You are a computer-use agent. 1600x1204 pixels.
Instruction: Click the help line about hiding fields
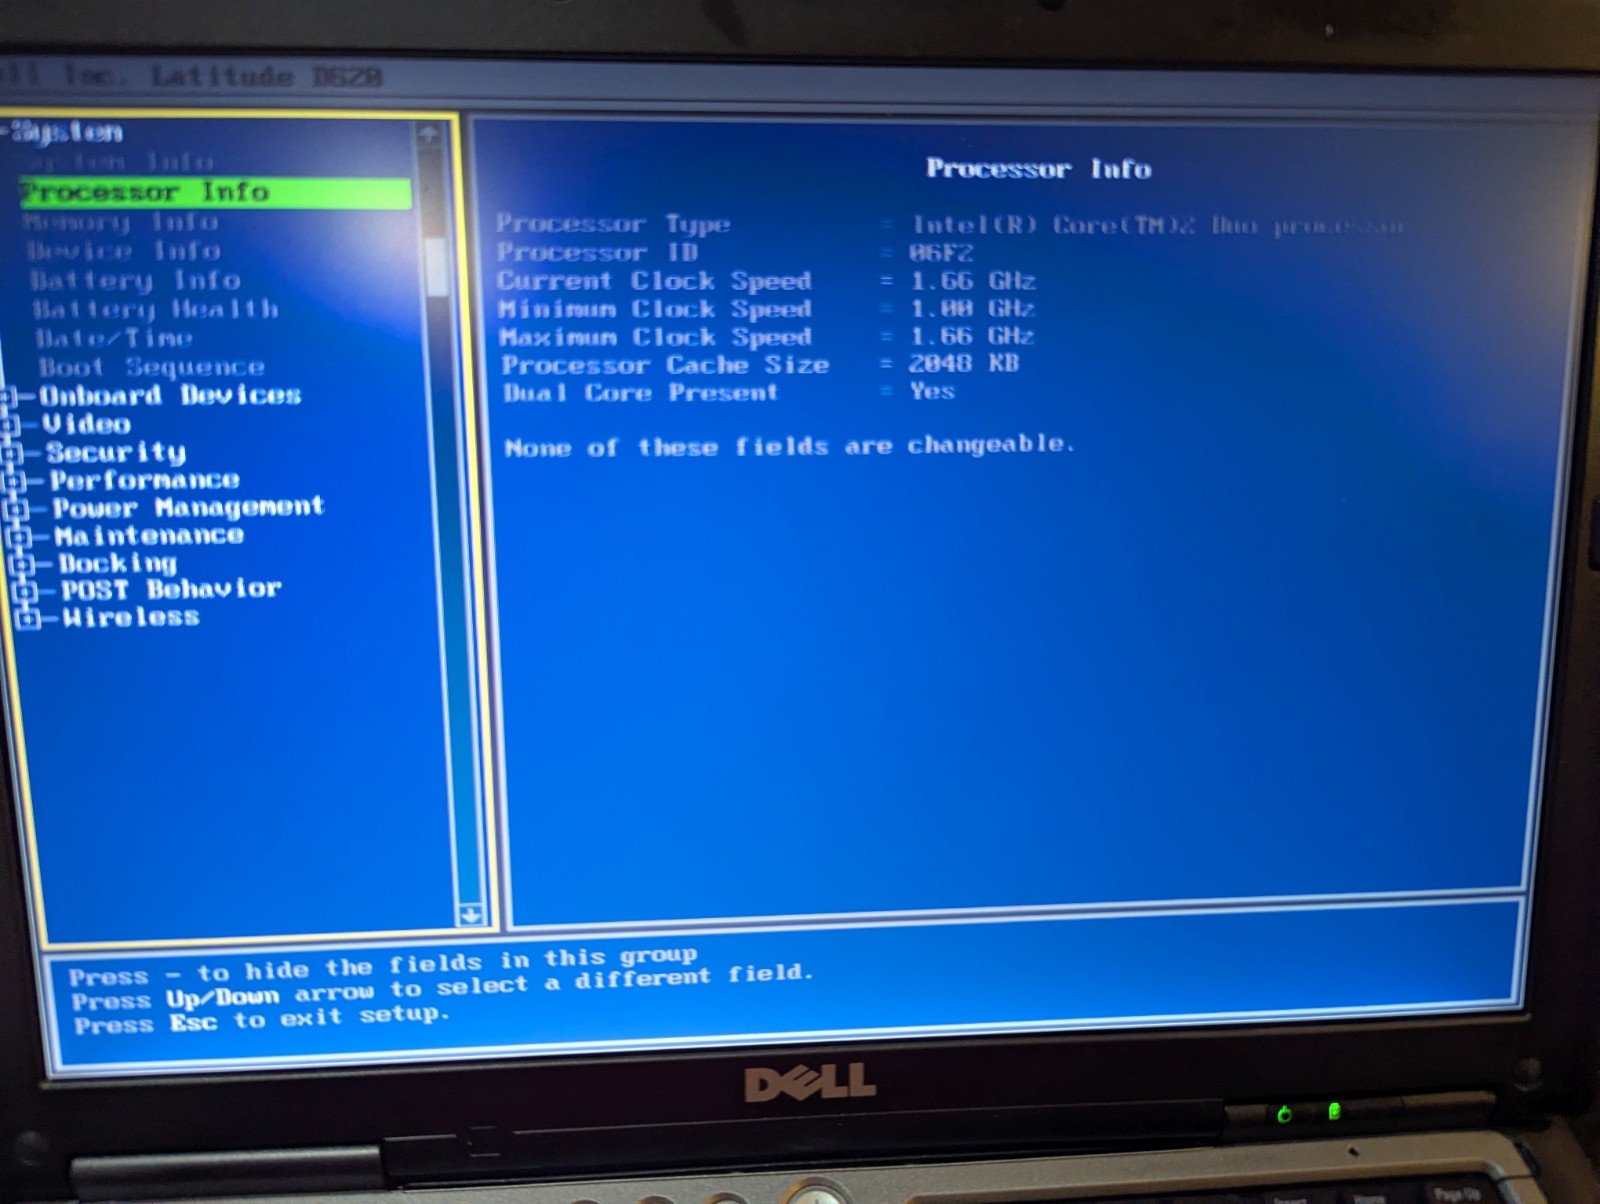tap(383, 965)
